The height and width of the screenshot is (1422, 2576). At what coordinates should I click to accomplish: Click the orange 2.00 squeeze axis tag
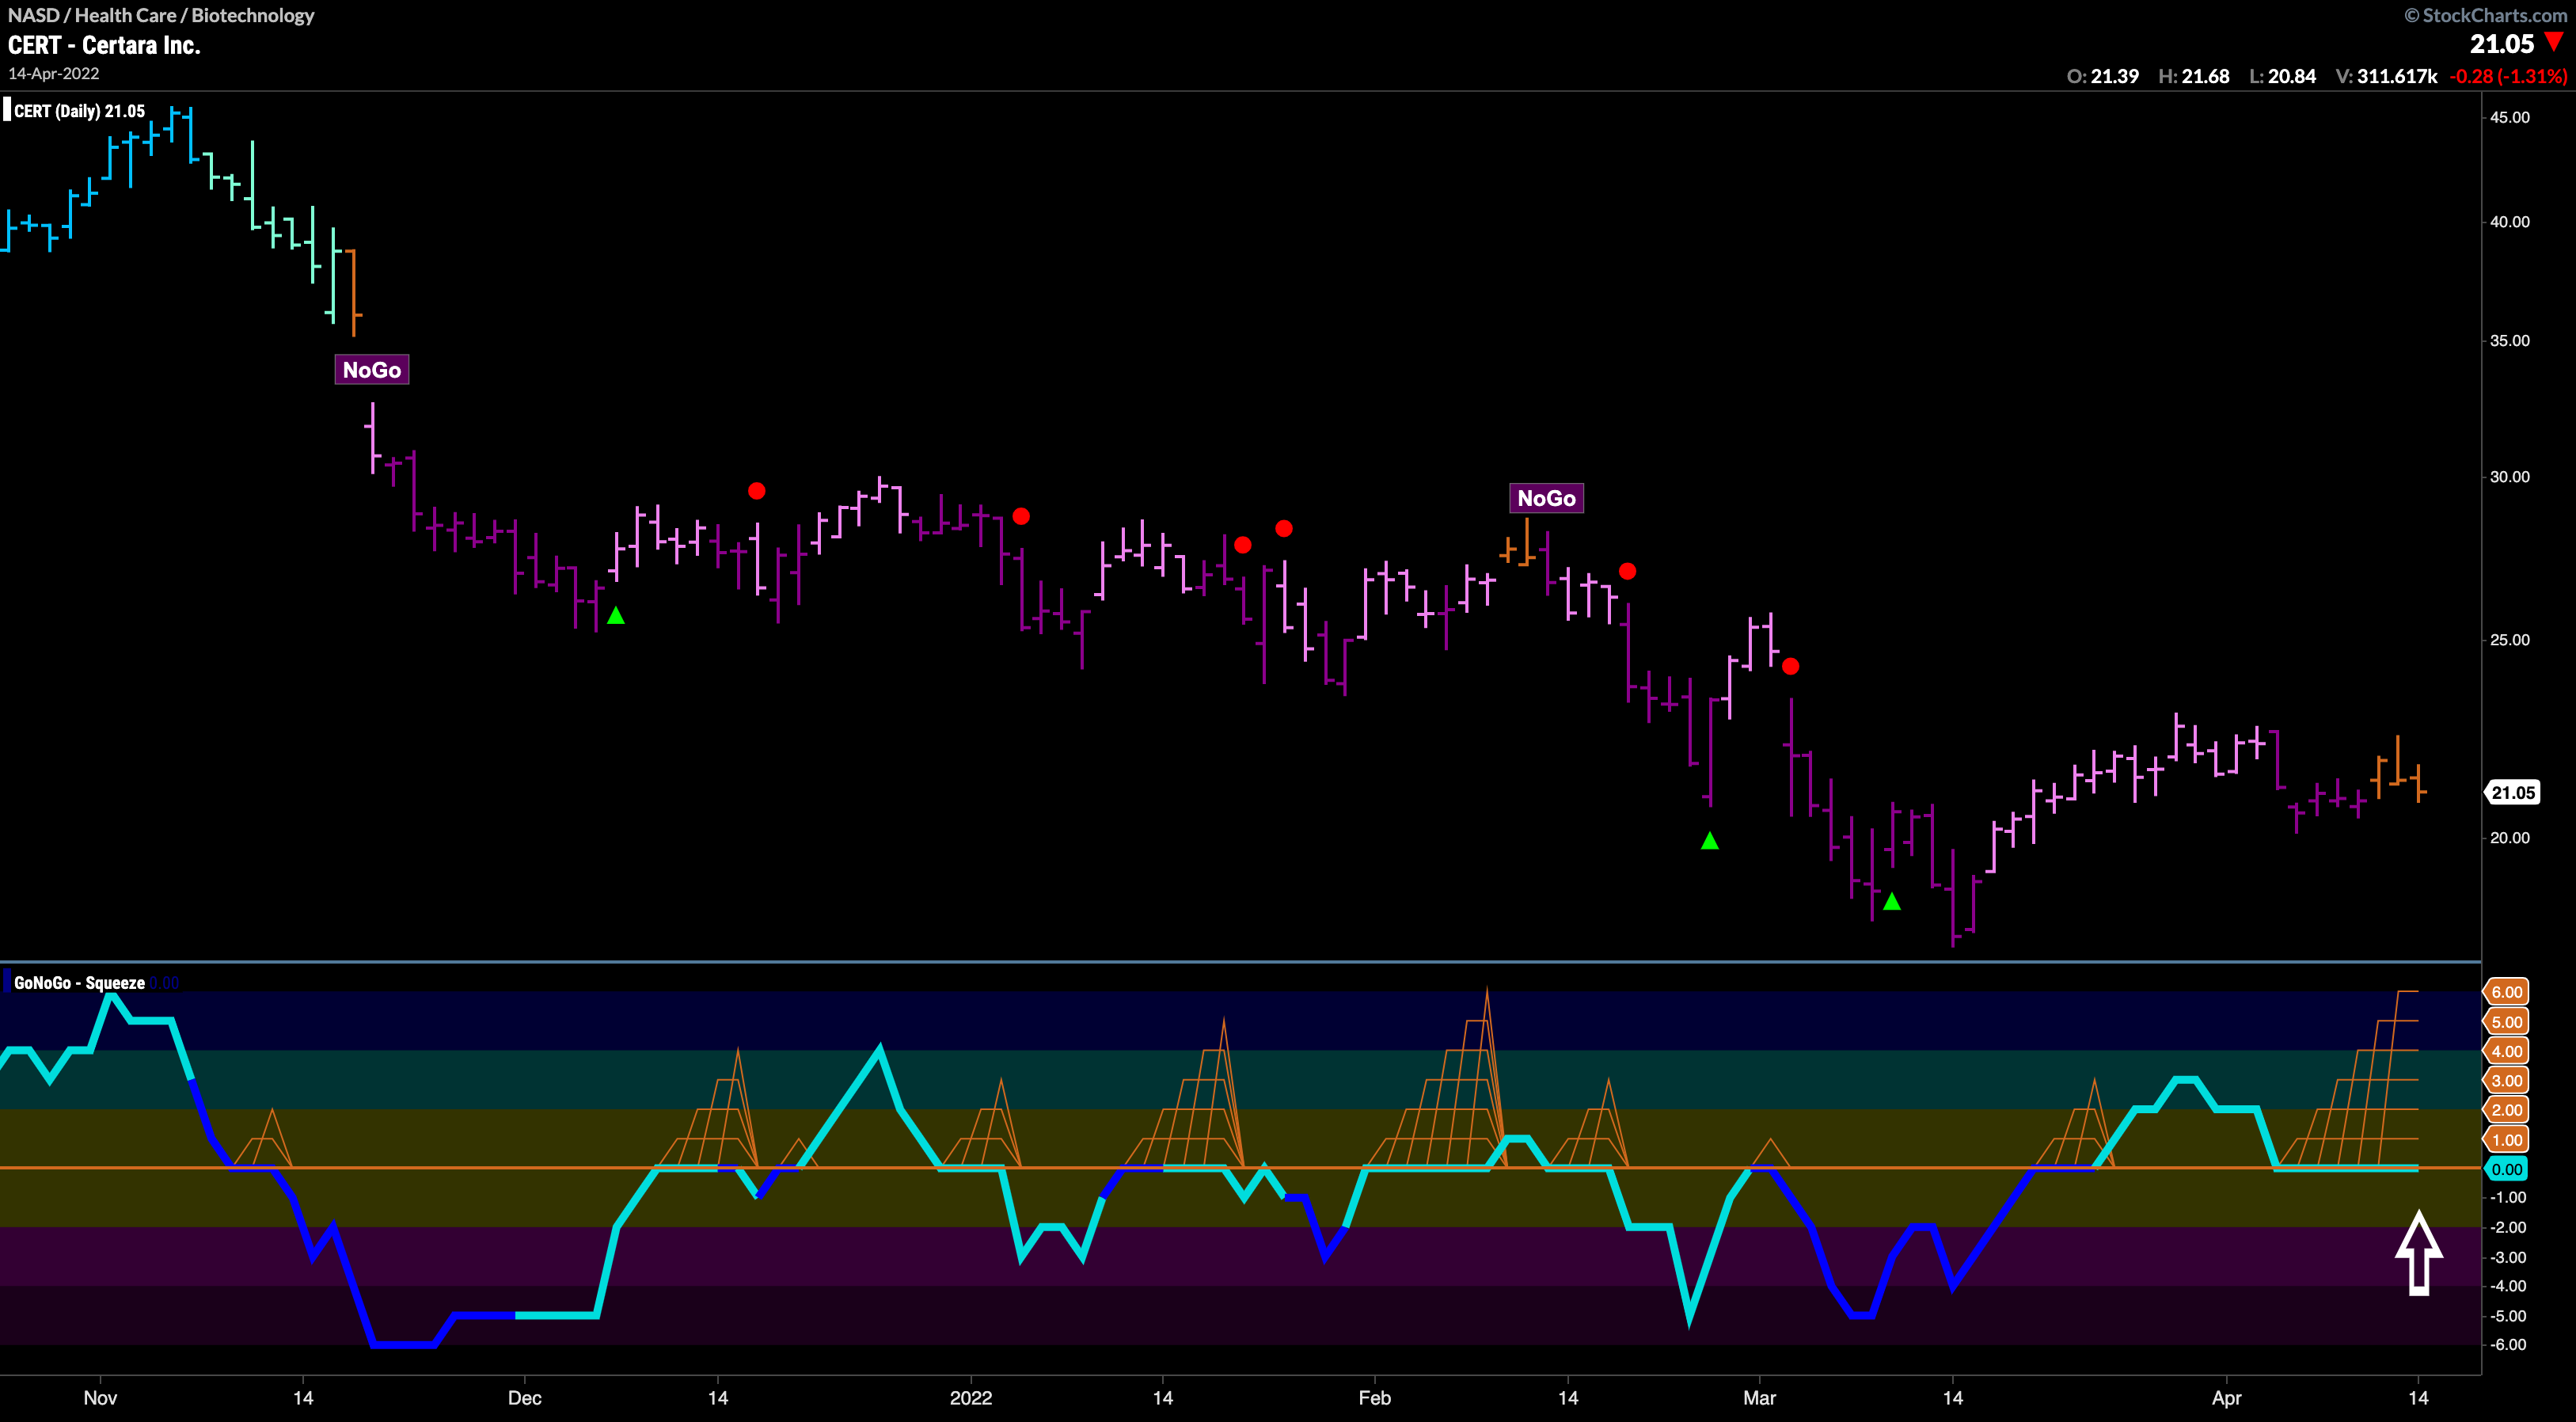coord(2506,1110)
